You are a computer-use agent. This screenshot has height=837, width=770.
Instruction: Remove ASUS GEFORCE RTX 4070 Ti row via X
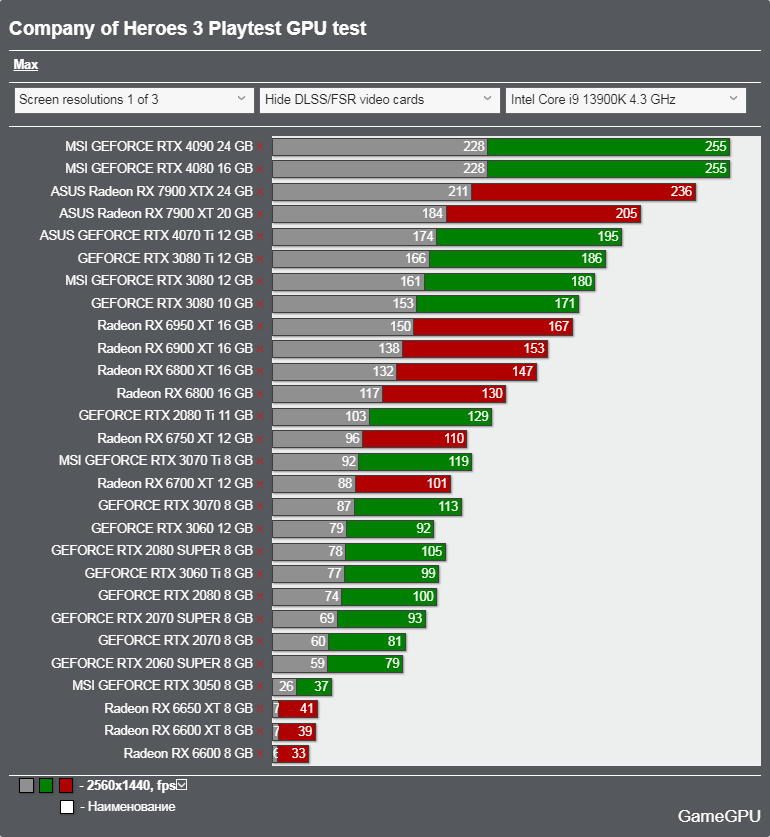260,236
